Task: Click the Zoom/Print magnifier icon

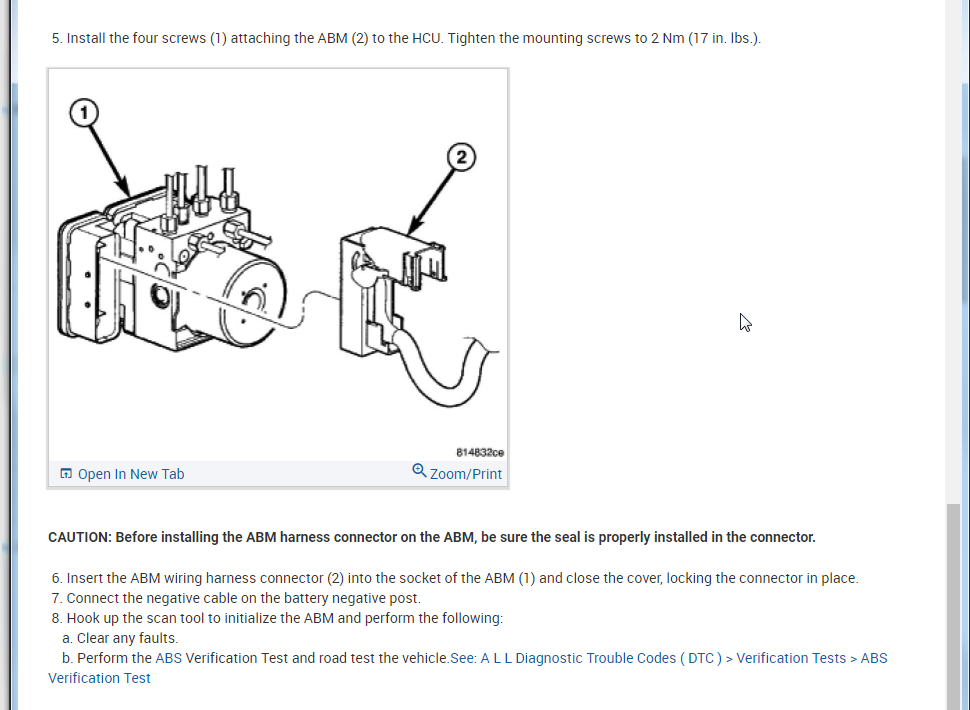Action: point(419,471)
